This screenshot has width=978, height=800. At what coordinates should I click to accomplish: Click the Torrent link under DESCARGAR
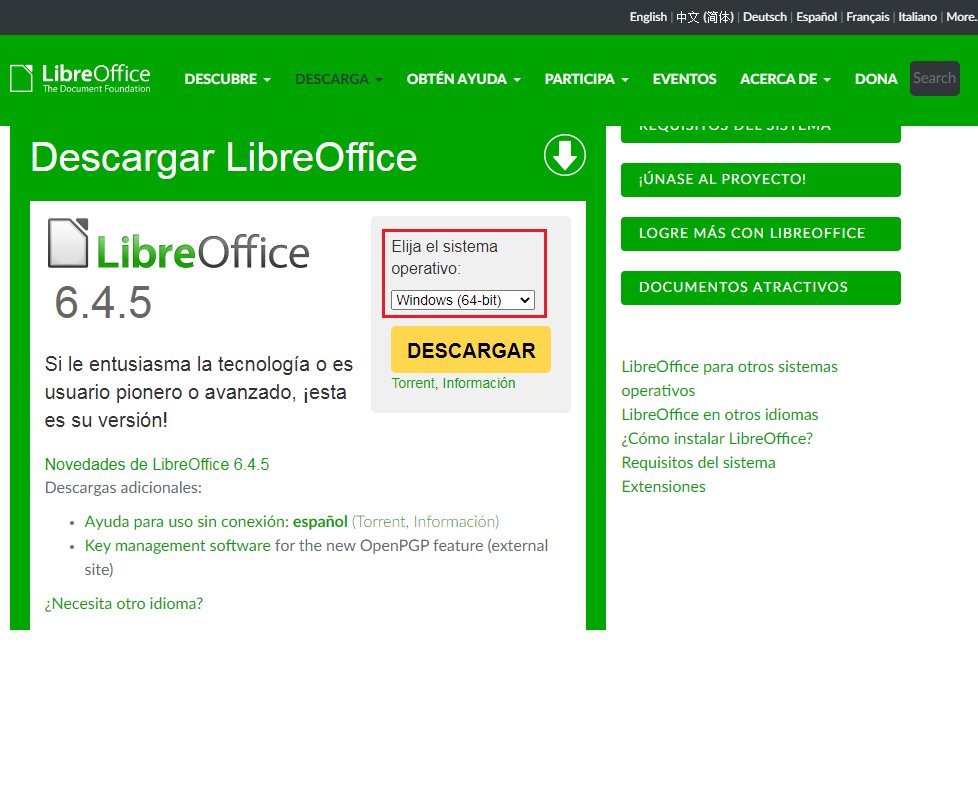point(414,383)
